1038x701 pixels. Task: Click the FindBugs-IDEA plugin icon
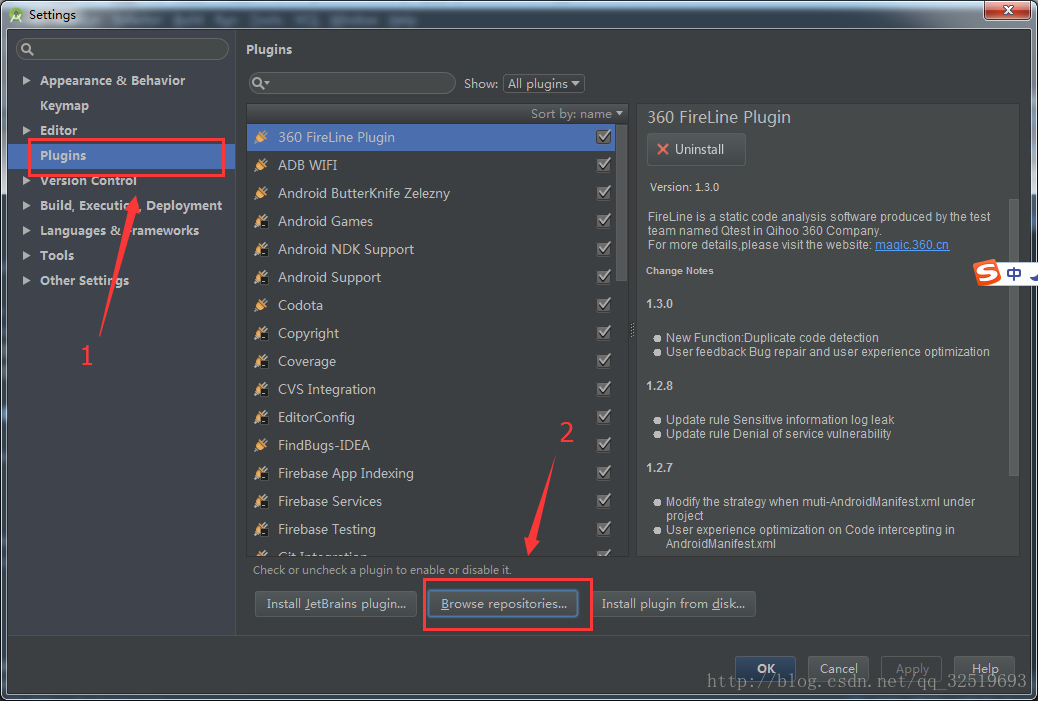point(261,445)
